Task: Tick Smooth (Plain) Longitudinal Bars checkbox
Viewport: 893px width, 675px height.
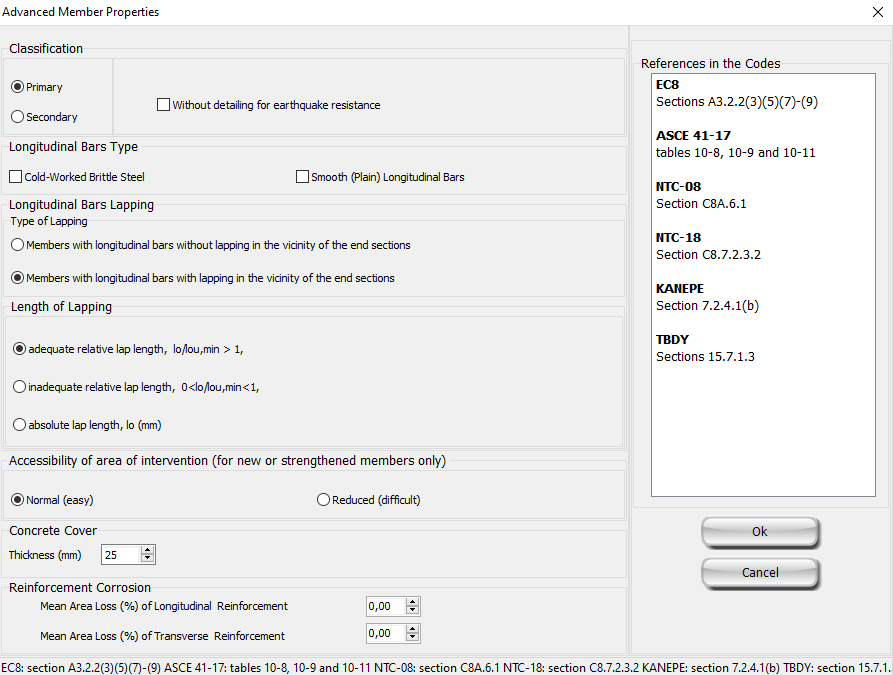Action: coord(303,177)
